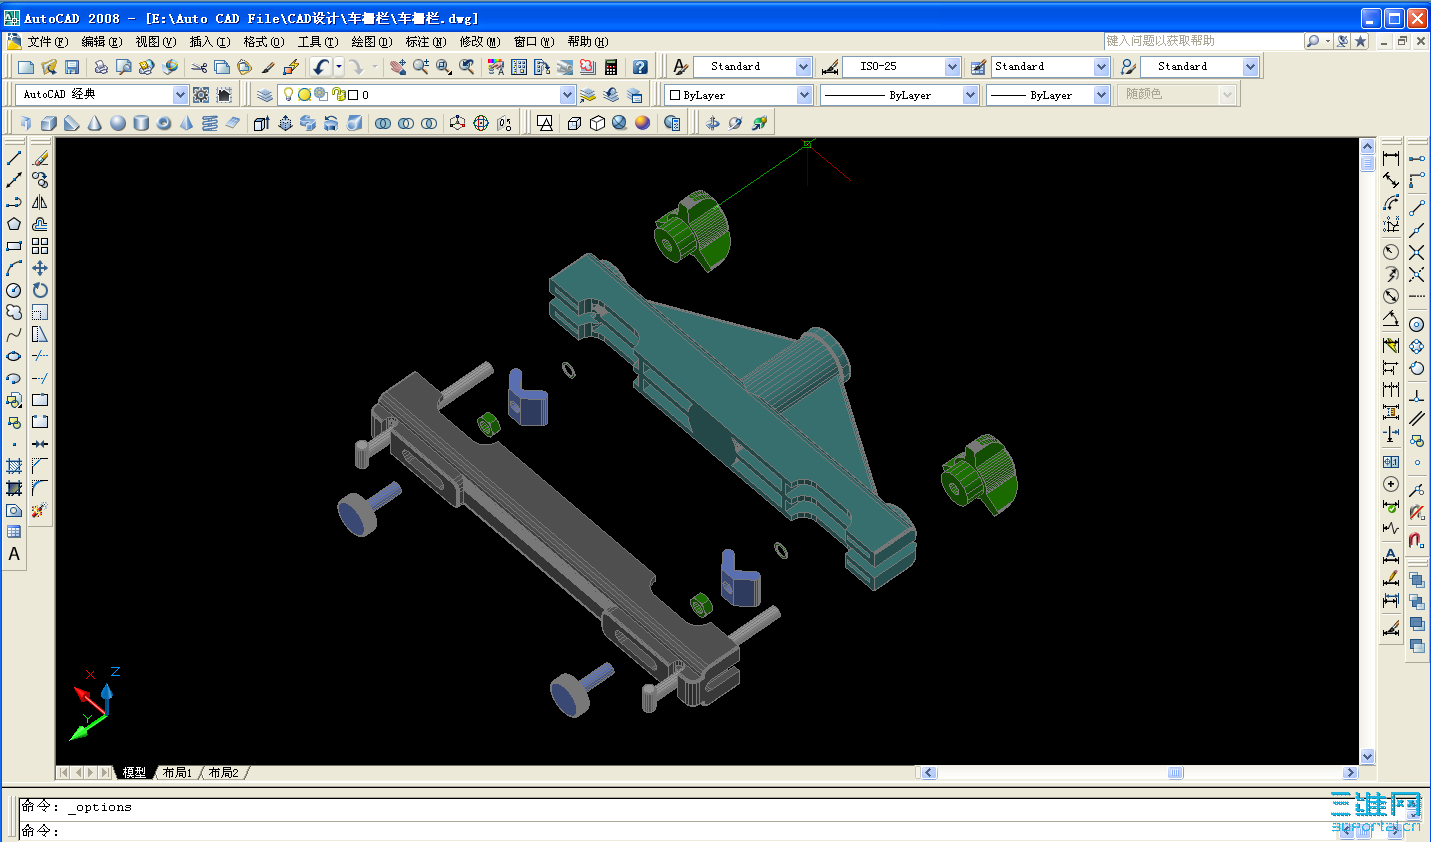Screen dimensions: 1431x842
Task: Open the 格式(O) menu
Action: coord(263,42)
